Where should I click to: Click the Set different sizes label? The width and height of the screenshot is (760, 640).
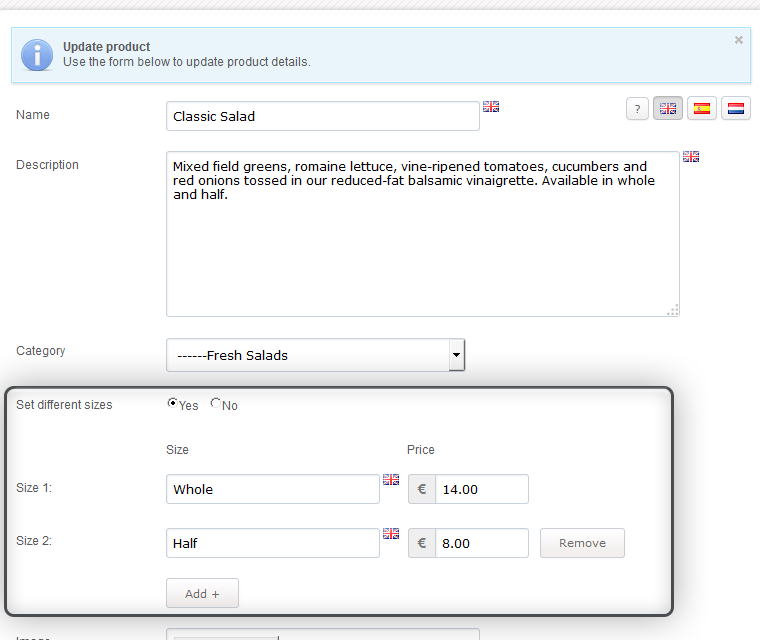[x=64, y=404]
